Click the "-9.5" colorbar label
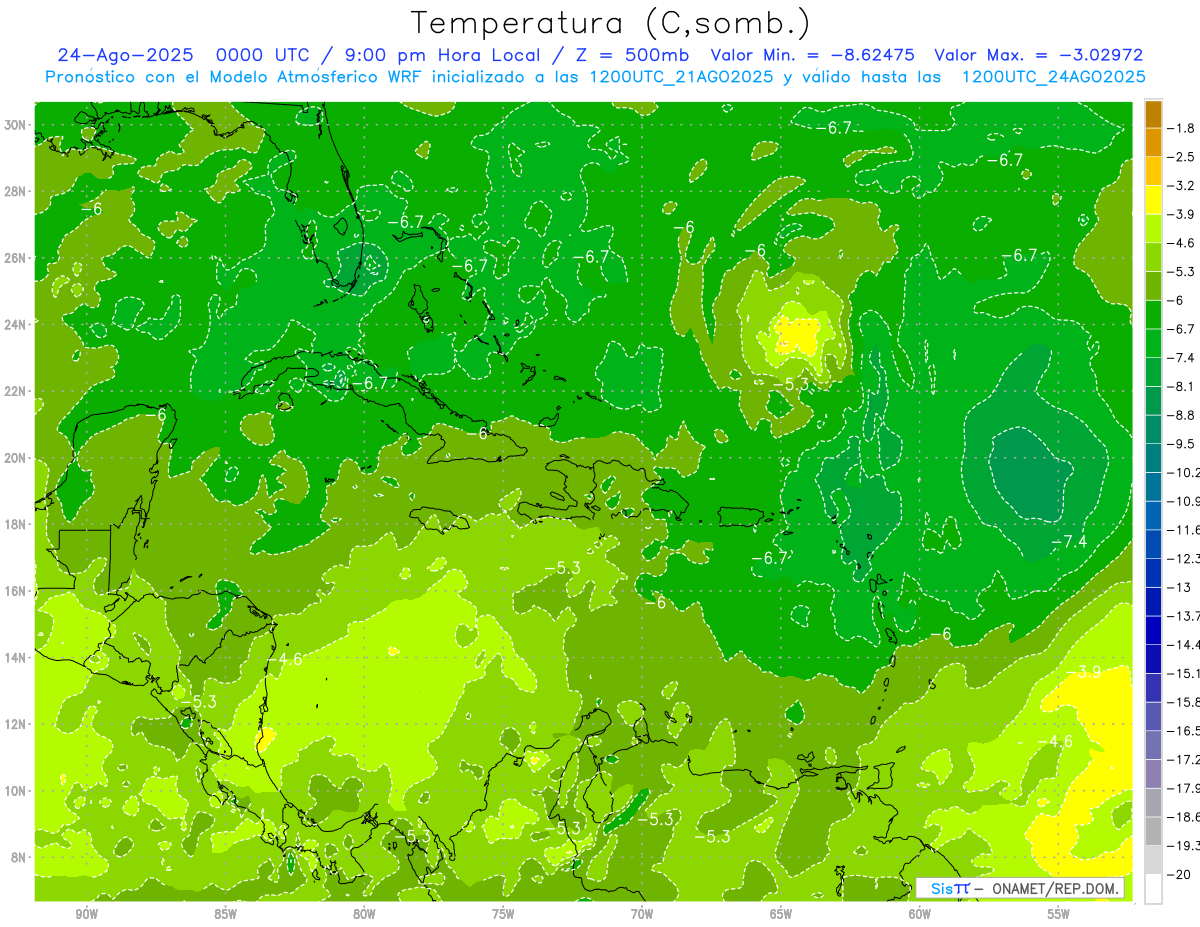 tap(1181, 444)
